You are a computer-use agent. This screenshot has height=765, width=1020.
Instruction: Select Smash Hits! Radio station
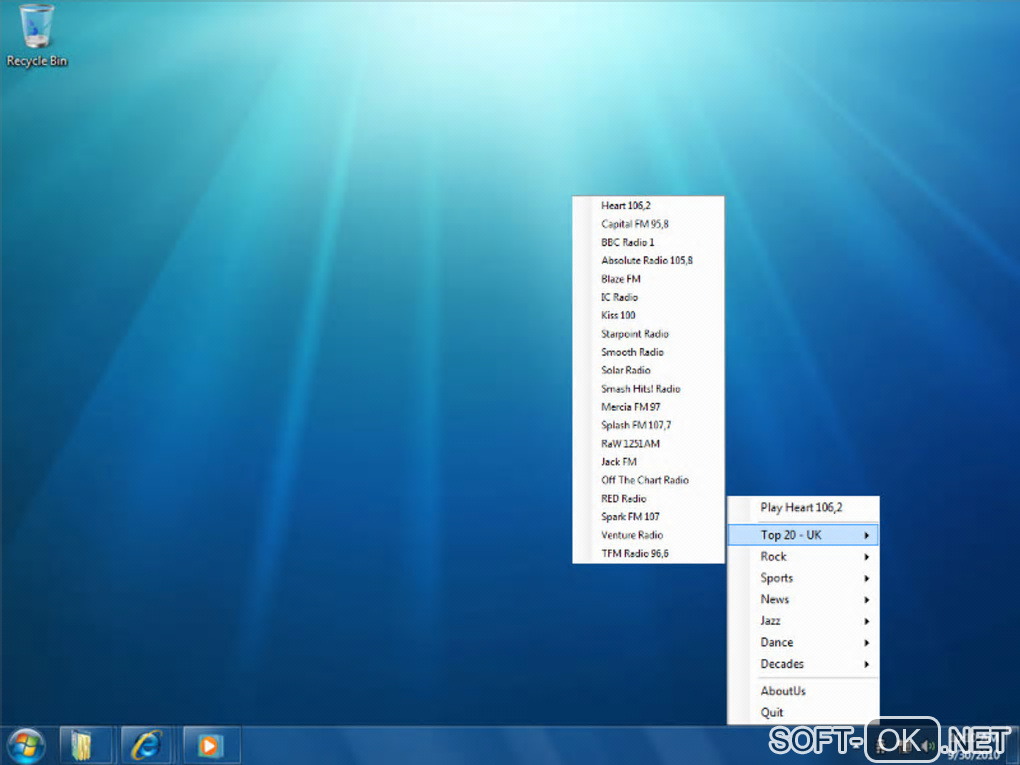pyautogui.click(x=648, y=389)
